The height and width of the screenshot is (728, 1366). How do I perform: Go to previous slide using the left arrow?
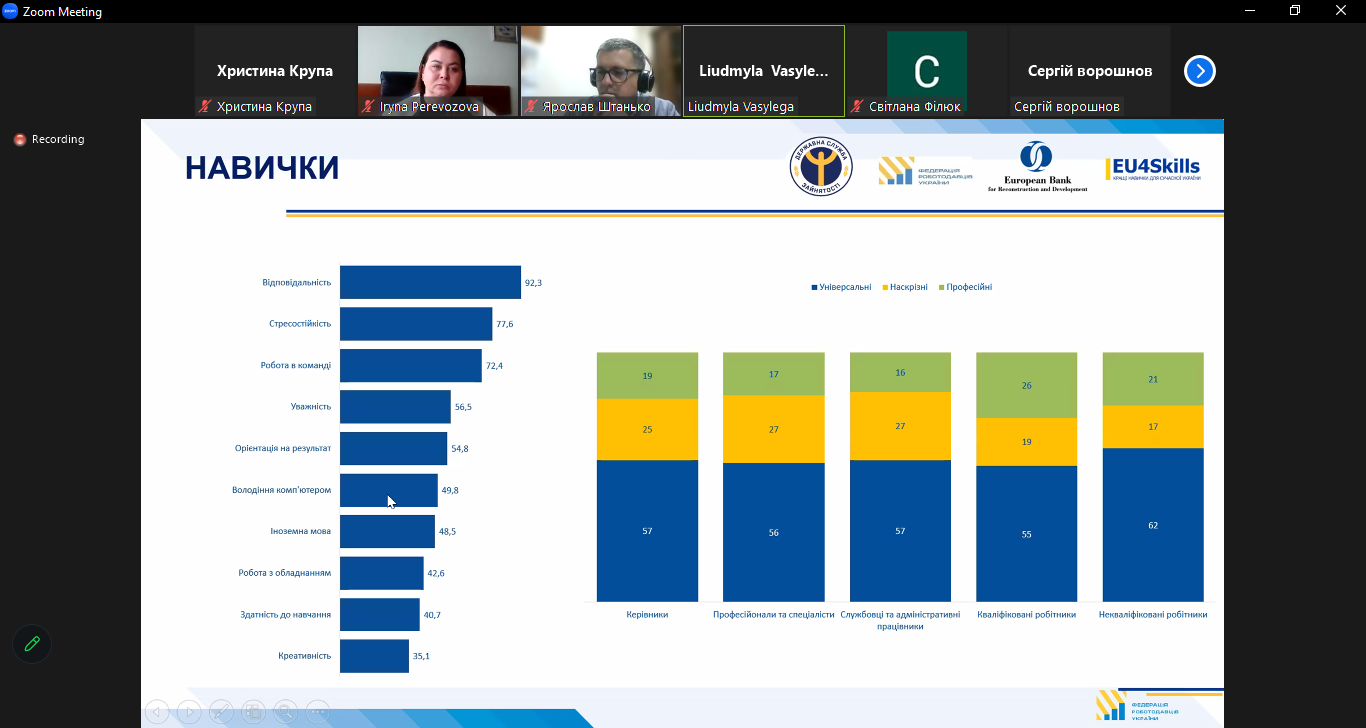tap(157, 712)
